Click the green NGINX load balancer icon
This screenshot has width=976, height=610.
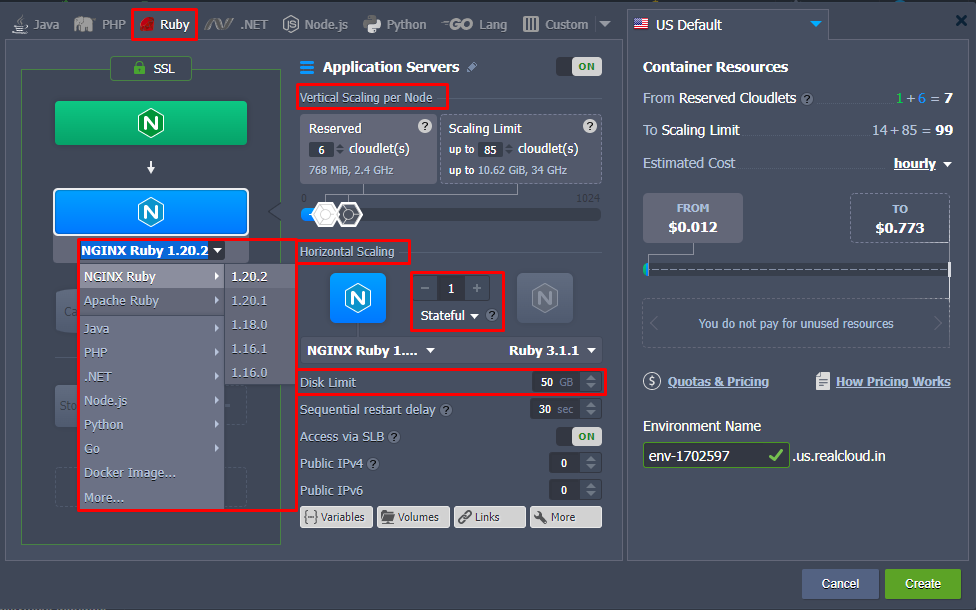pos(150,123)
